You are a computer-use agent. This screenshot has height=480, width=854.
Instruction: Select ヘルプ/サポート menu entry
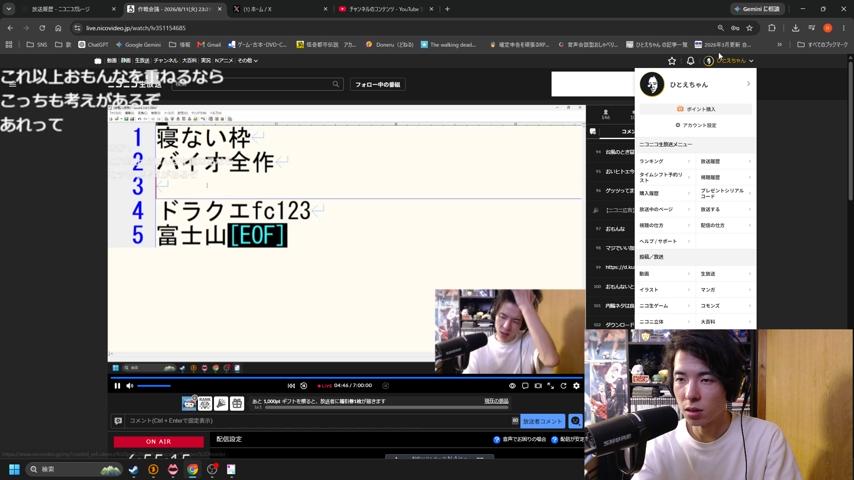664,241
